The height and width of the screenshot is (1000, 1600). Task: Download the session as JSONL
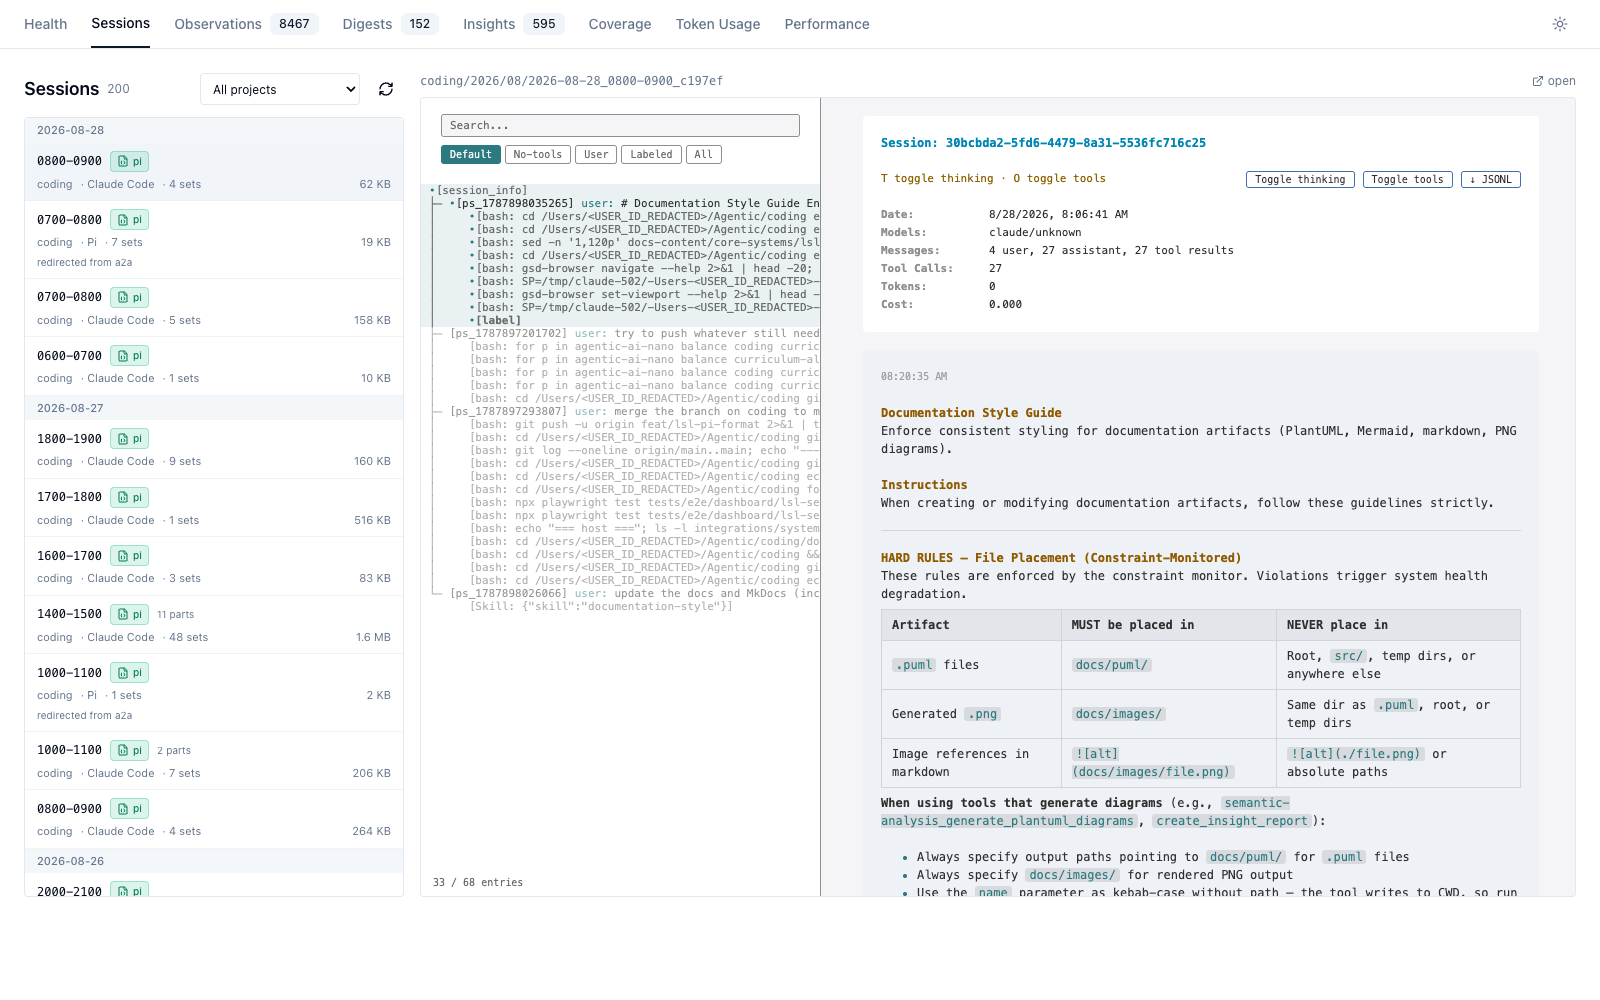tap(1490, 180)
